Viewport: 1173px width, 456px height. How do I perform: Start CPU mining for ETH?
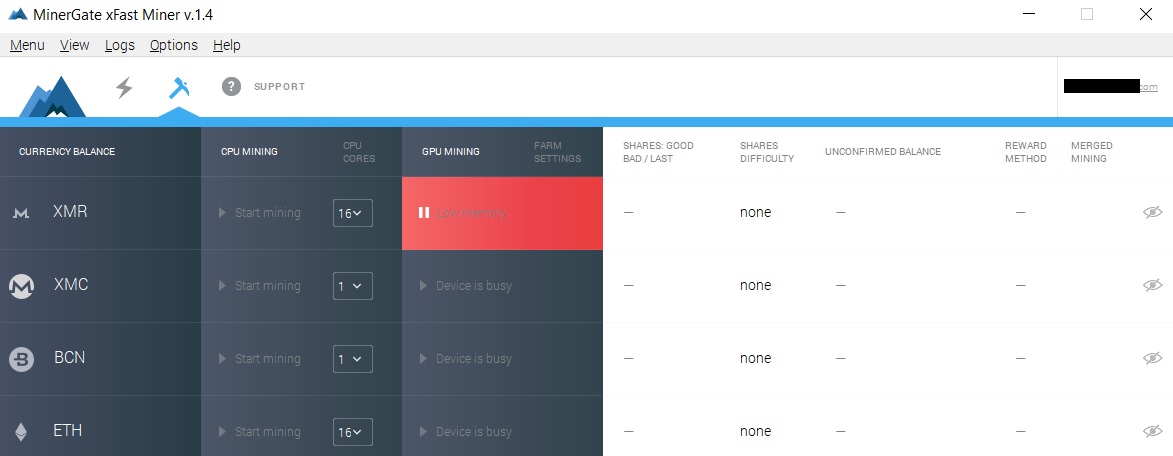click(260, 431)
